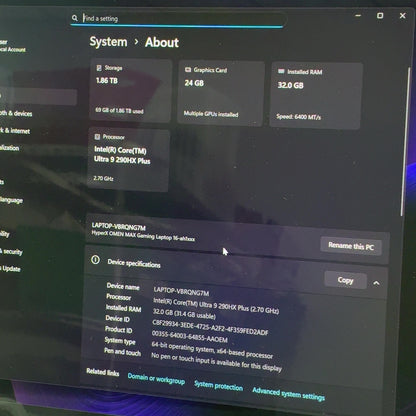
Task: Minimize the Settings window
Action: click(x=358, y=15)
